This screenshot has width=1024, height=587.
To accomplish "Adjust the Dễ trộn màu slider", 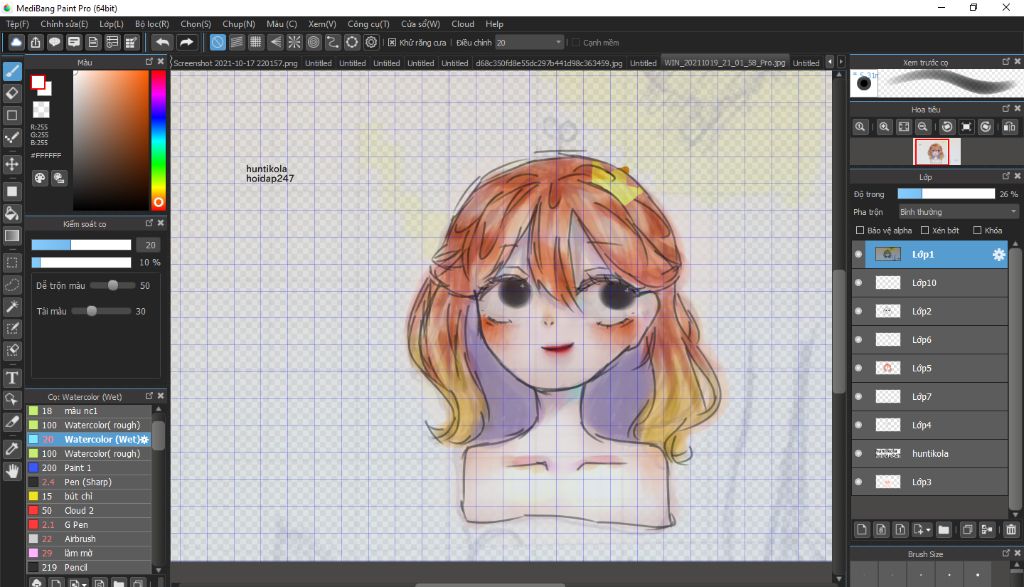I will coord(112,285).
